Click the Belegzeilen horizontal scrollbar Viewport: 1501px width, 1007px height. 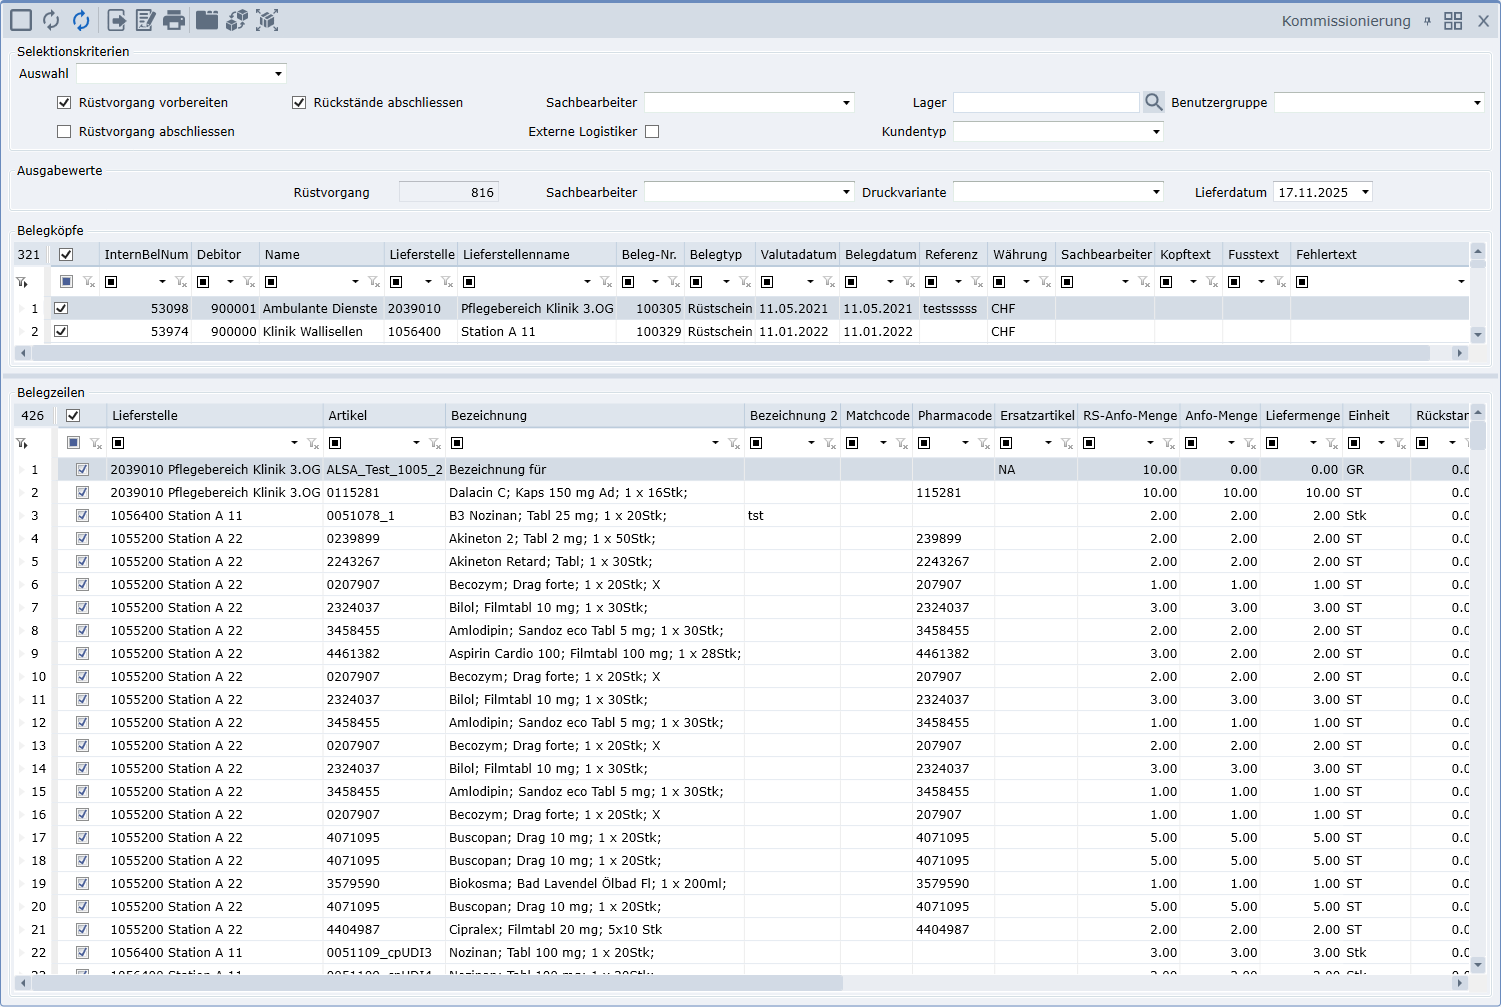[x=430, y=983]
